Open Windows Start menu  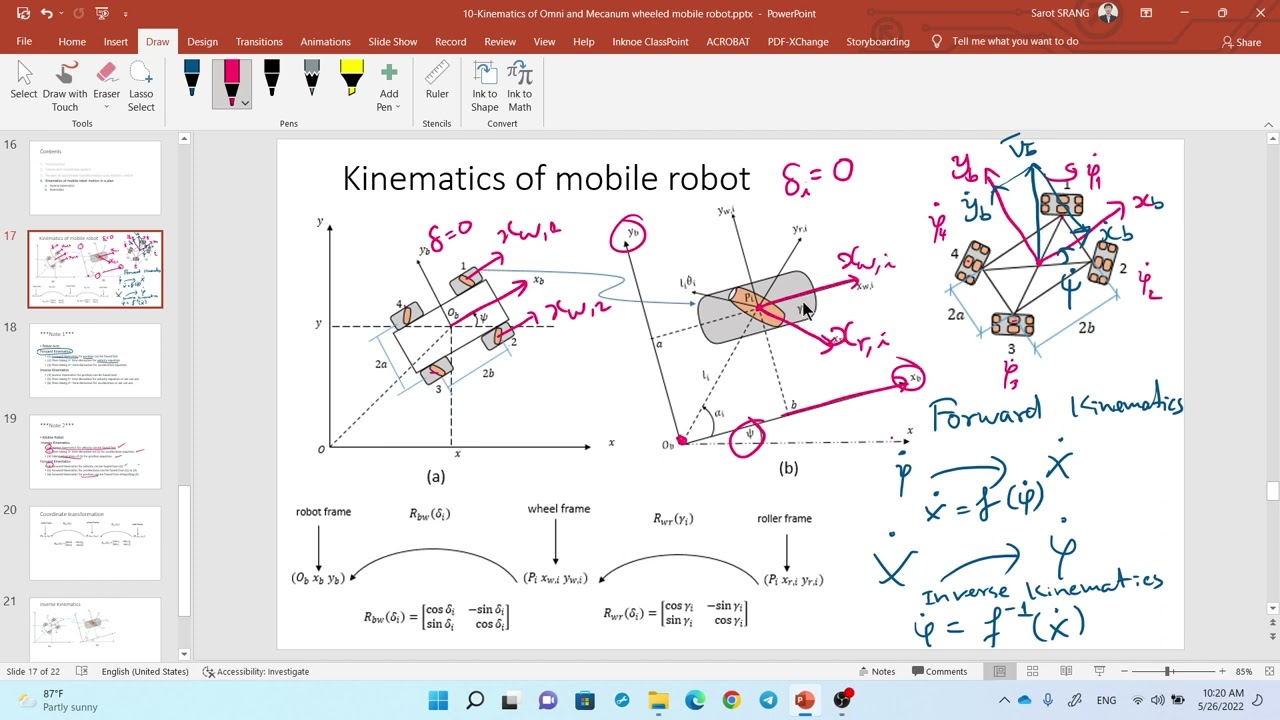click(x=438, y=700)
